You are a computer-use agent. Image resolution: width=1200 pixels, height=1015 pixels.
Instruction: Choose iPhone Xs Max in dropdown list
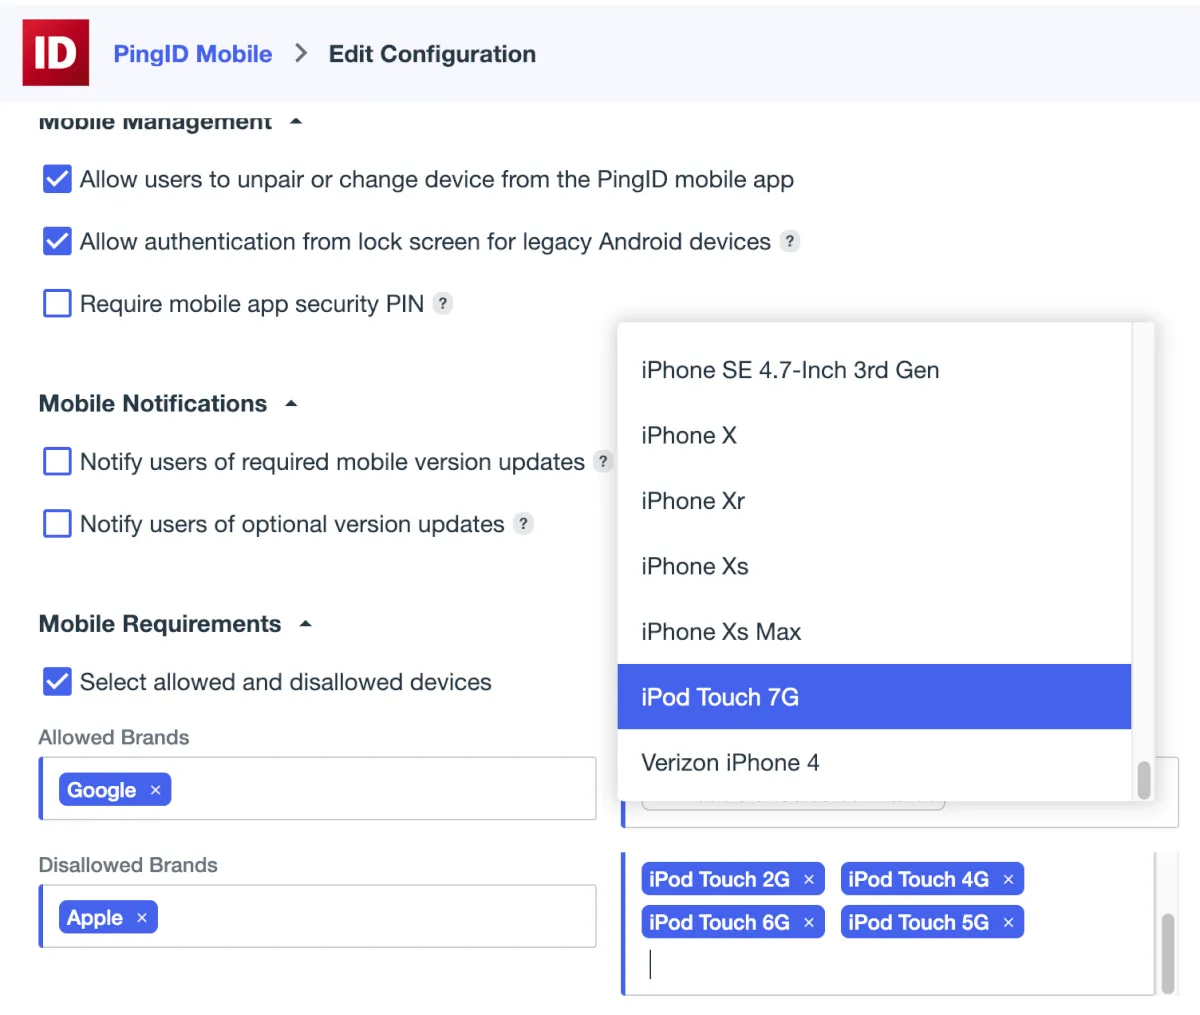click(721, 632)
